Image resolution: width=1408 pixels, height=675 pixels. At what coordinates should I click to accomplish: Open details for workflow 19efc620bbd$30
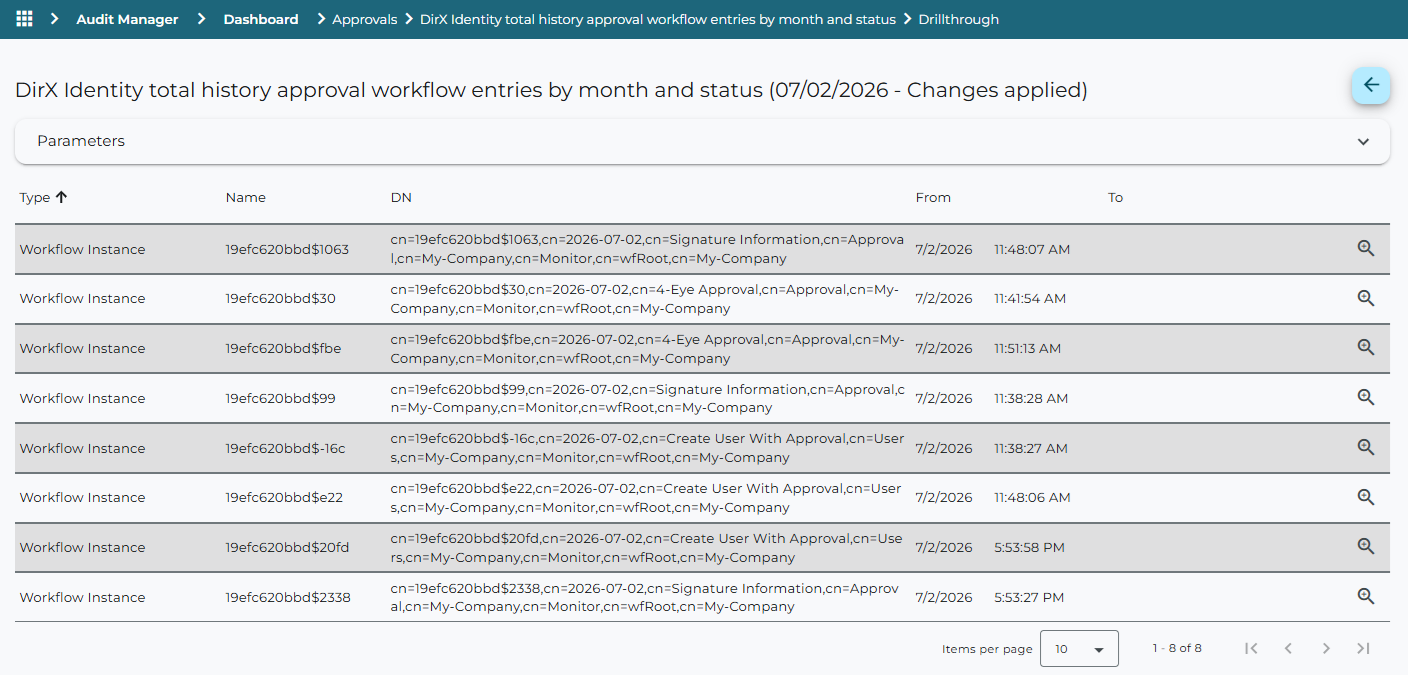pos(1365,298)
